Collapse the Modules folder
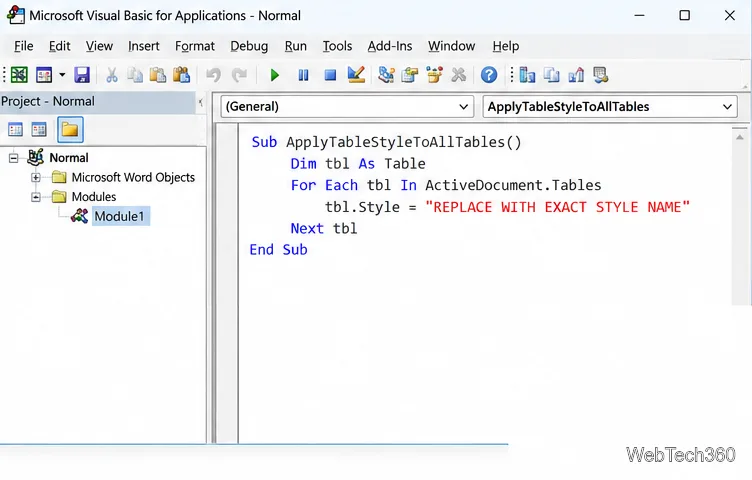752x480 pixels. click(35, 197)
